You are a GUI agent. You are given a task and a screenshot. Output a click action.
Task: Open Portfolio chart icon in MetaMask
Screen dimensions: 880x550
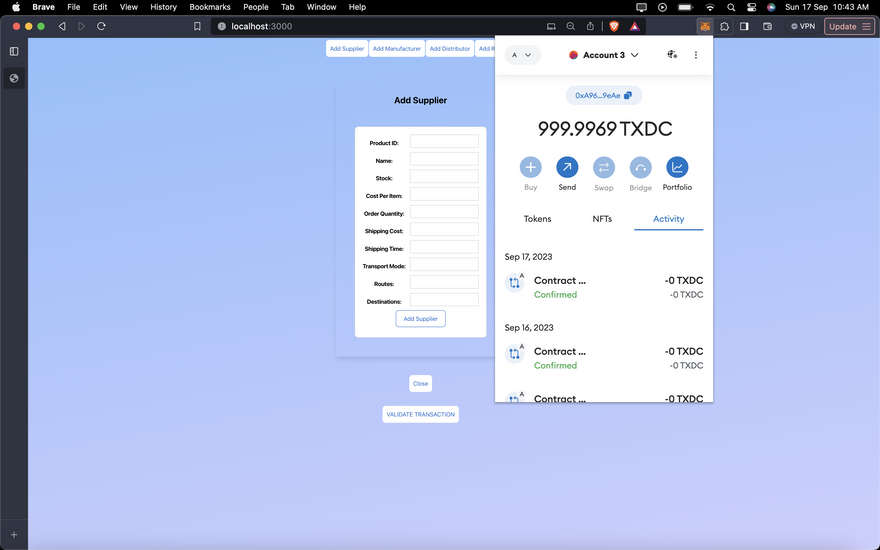click(x=677, y=167)
